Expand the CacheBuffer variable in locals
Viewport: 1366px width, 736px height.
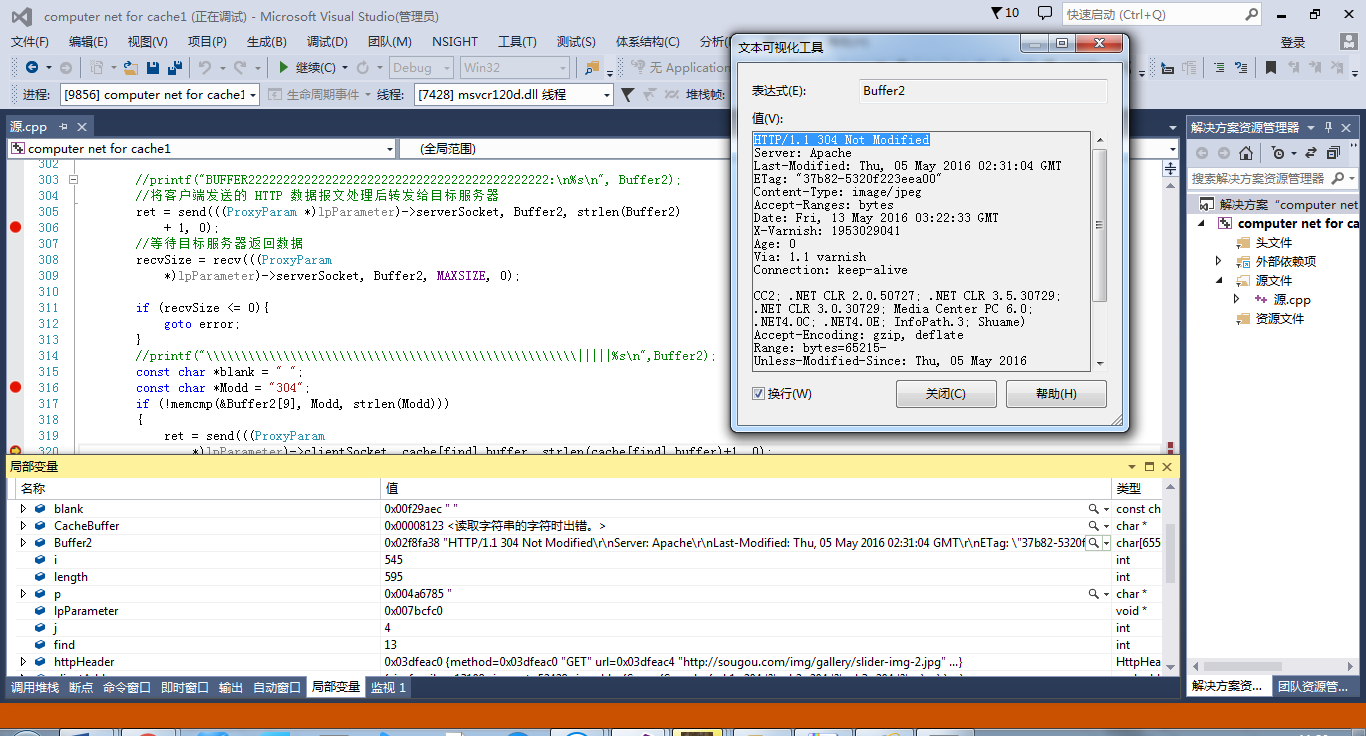(23, 526)
